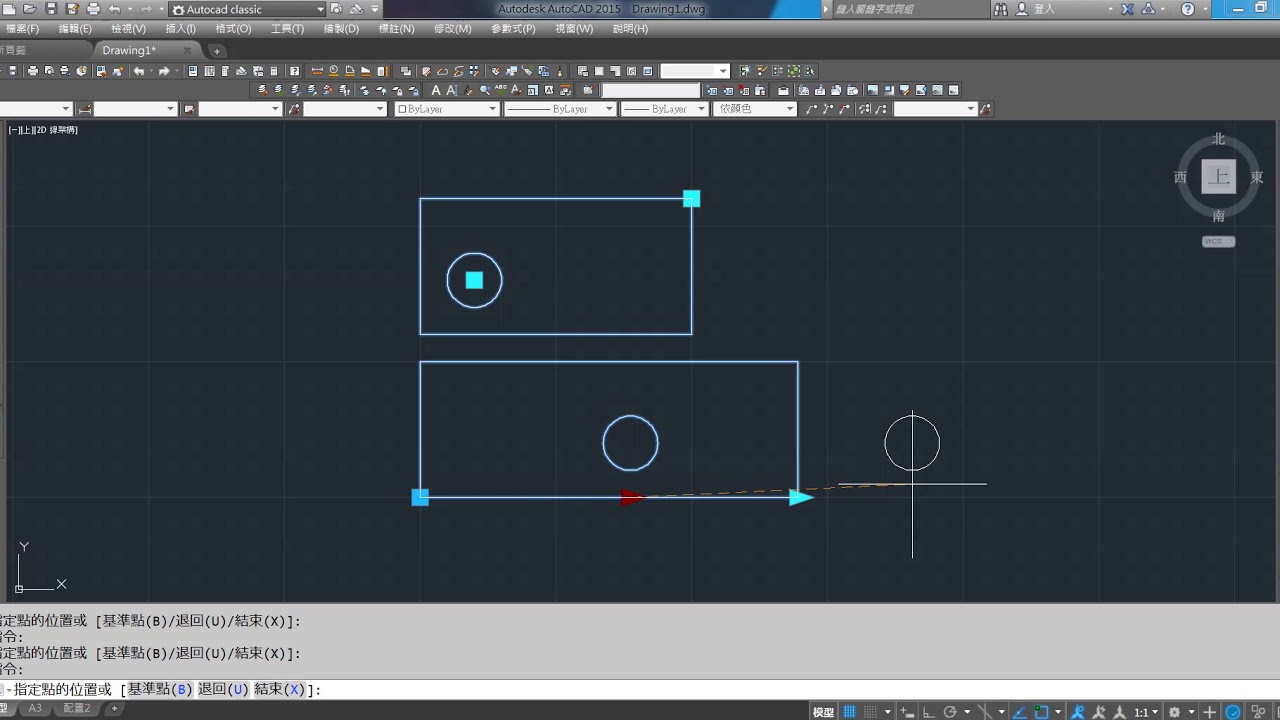Open the 標註(N) menu
The image size is (1280, 720).
(x=396, y=29)
